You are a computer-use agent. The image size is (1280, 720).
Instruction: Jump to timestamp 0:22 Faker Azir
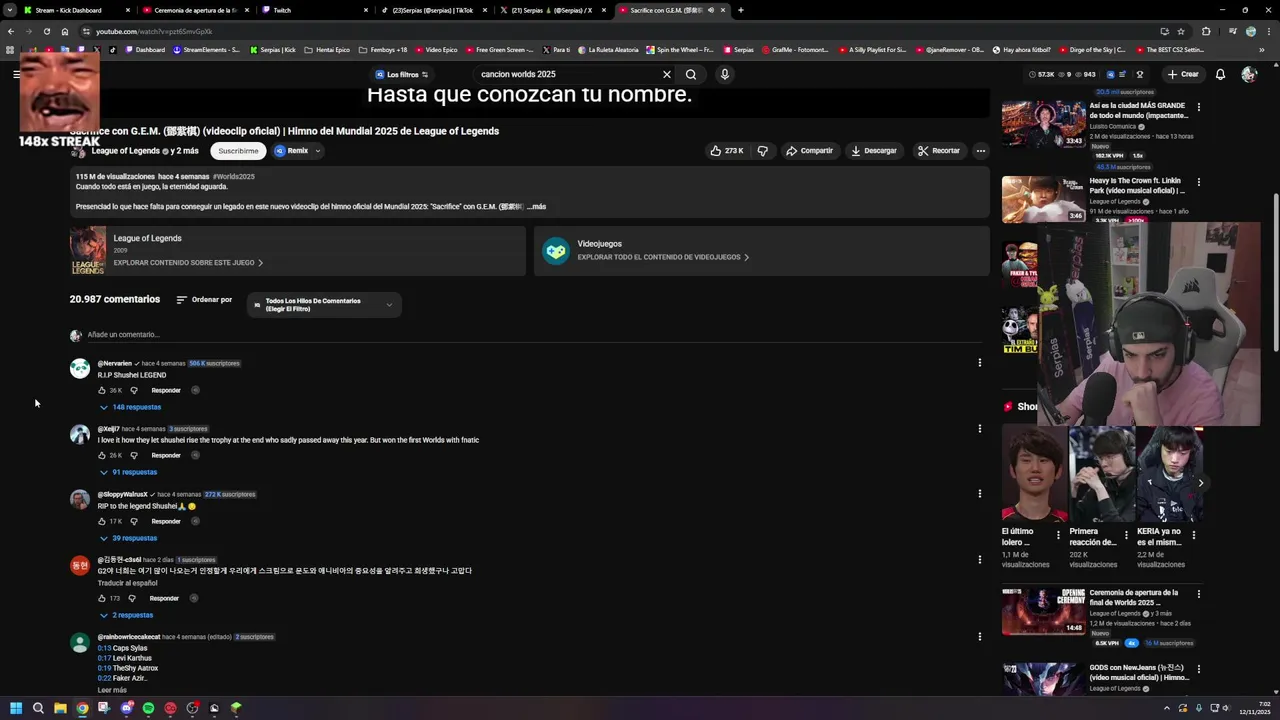[104, 678]
